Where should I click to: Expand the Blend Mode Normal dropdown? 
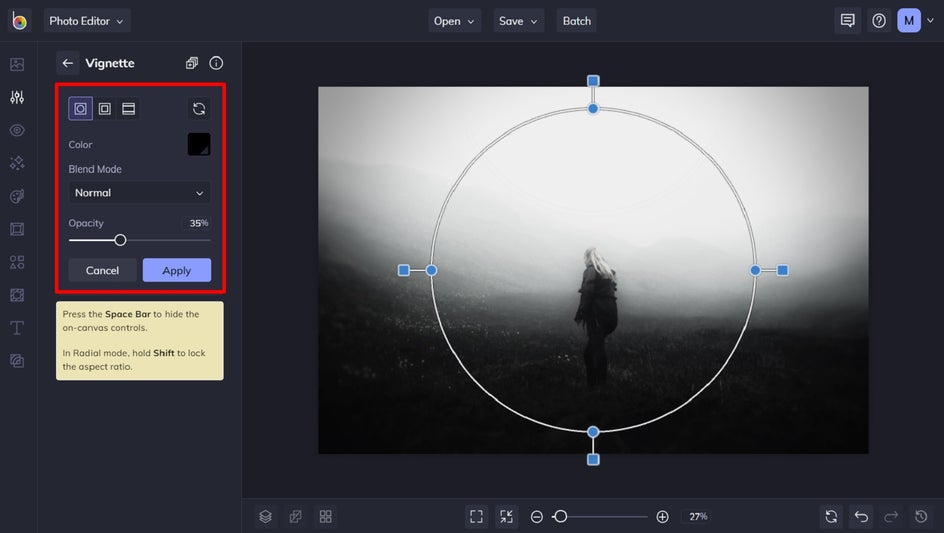coord(140,193)
